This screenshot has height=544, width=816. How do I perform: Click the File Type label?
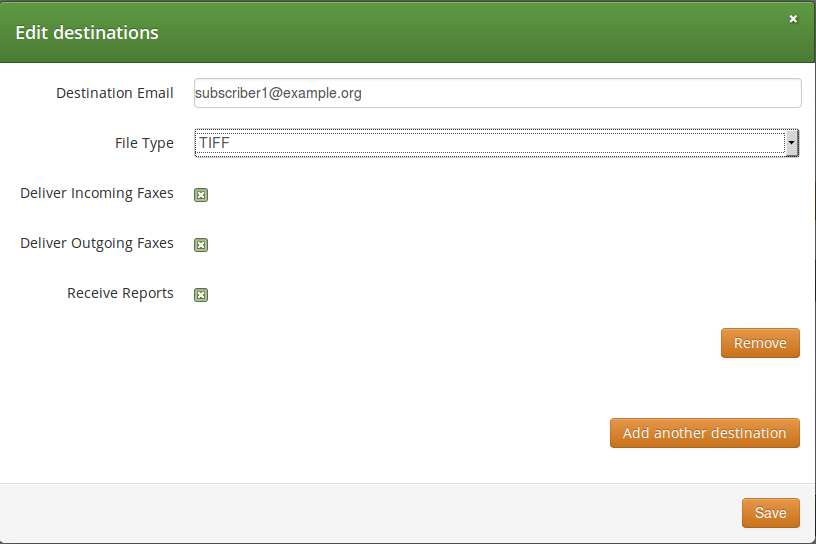tap(144, 143)
